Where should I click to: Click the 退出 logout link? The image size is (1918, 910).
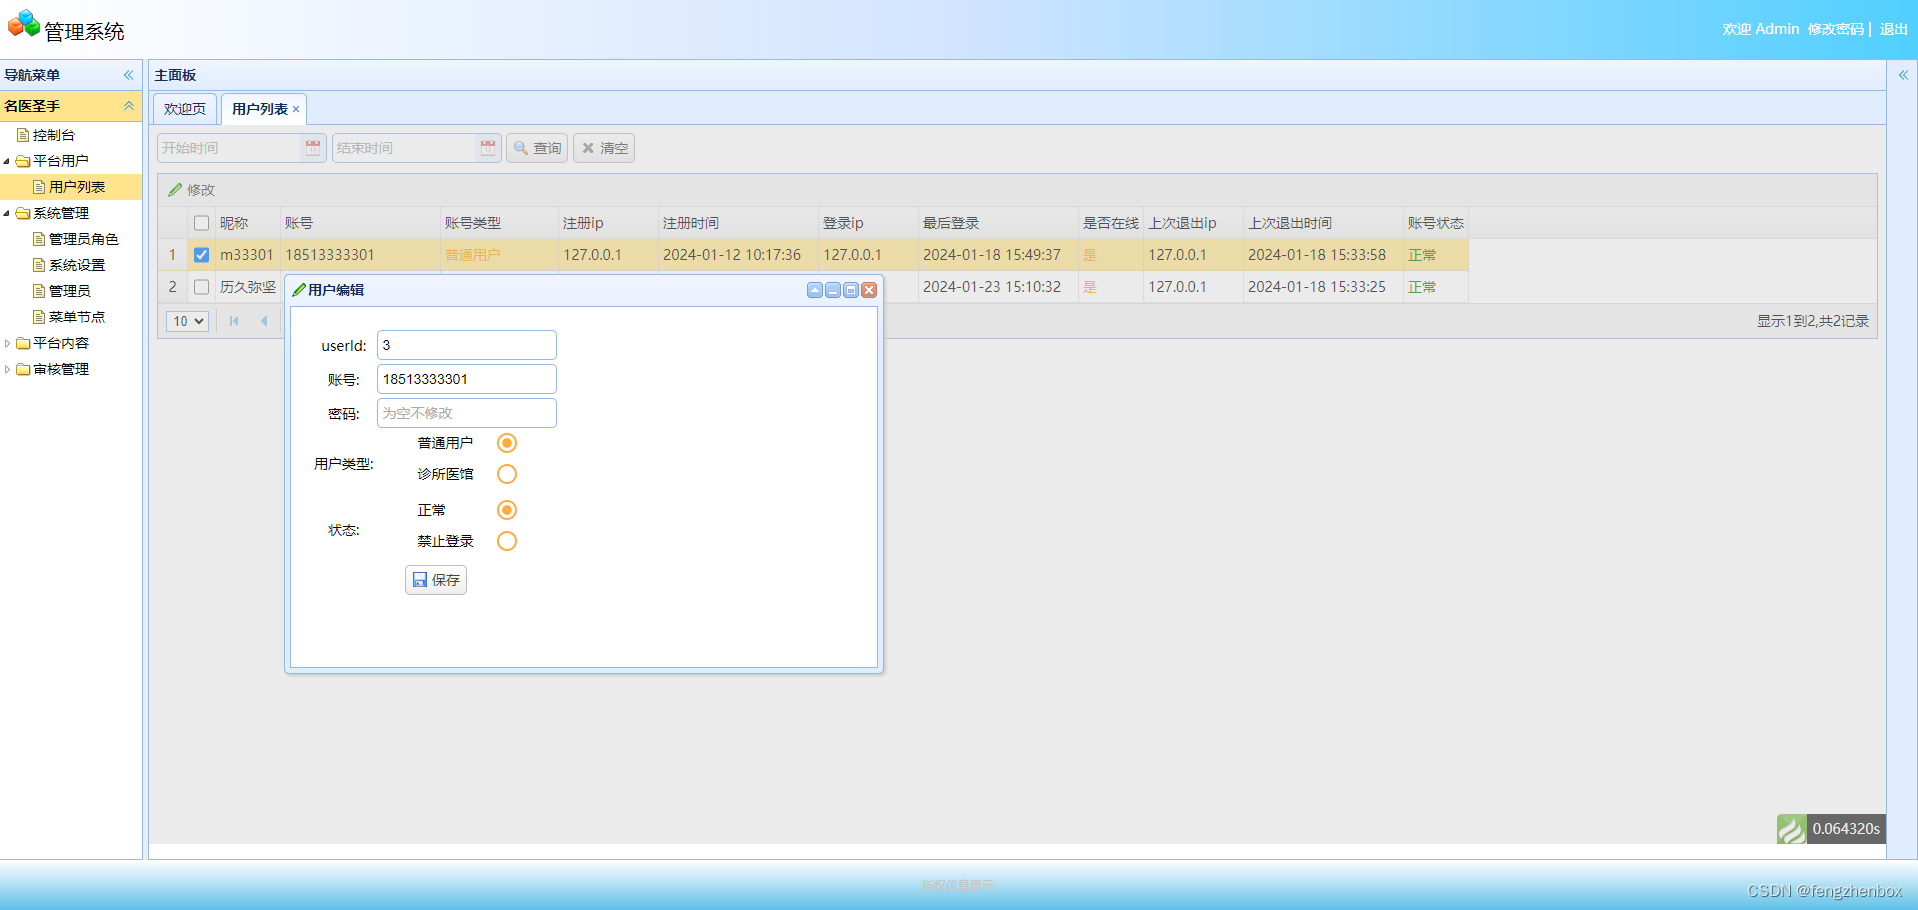pos(1894,29)
